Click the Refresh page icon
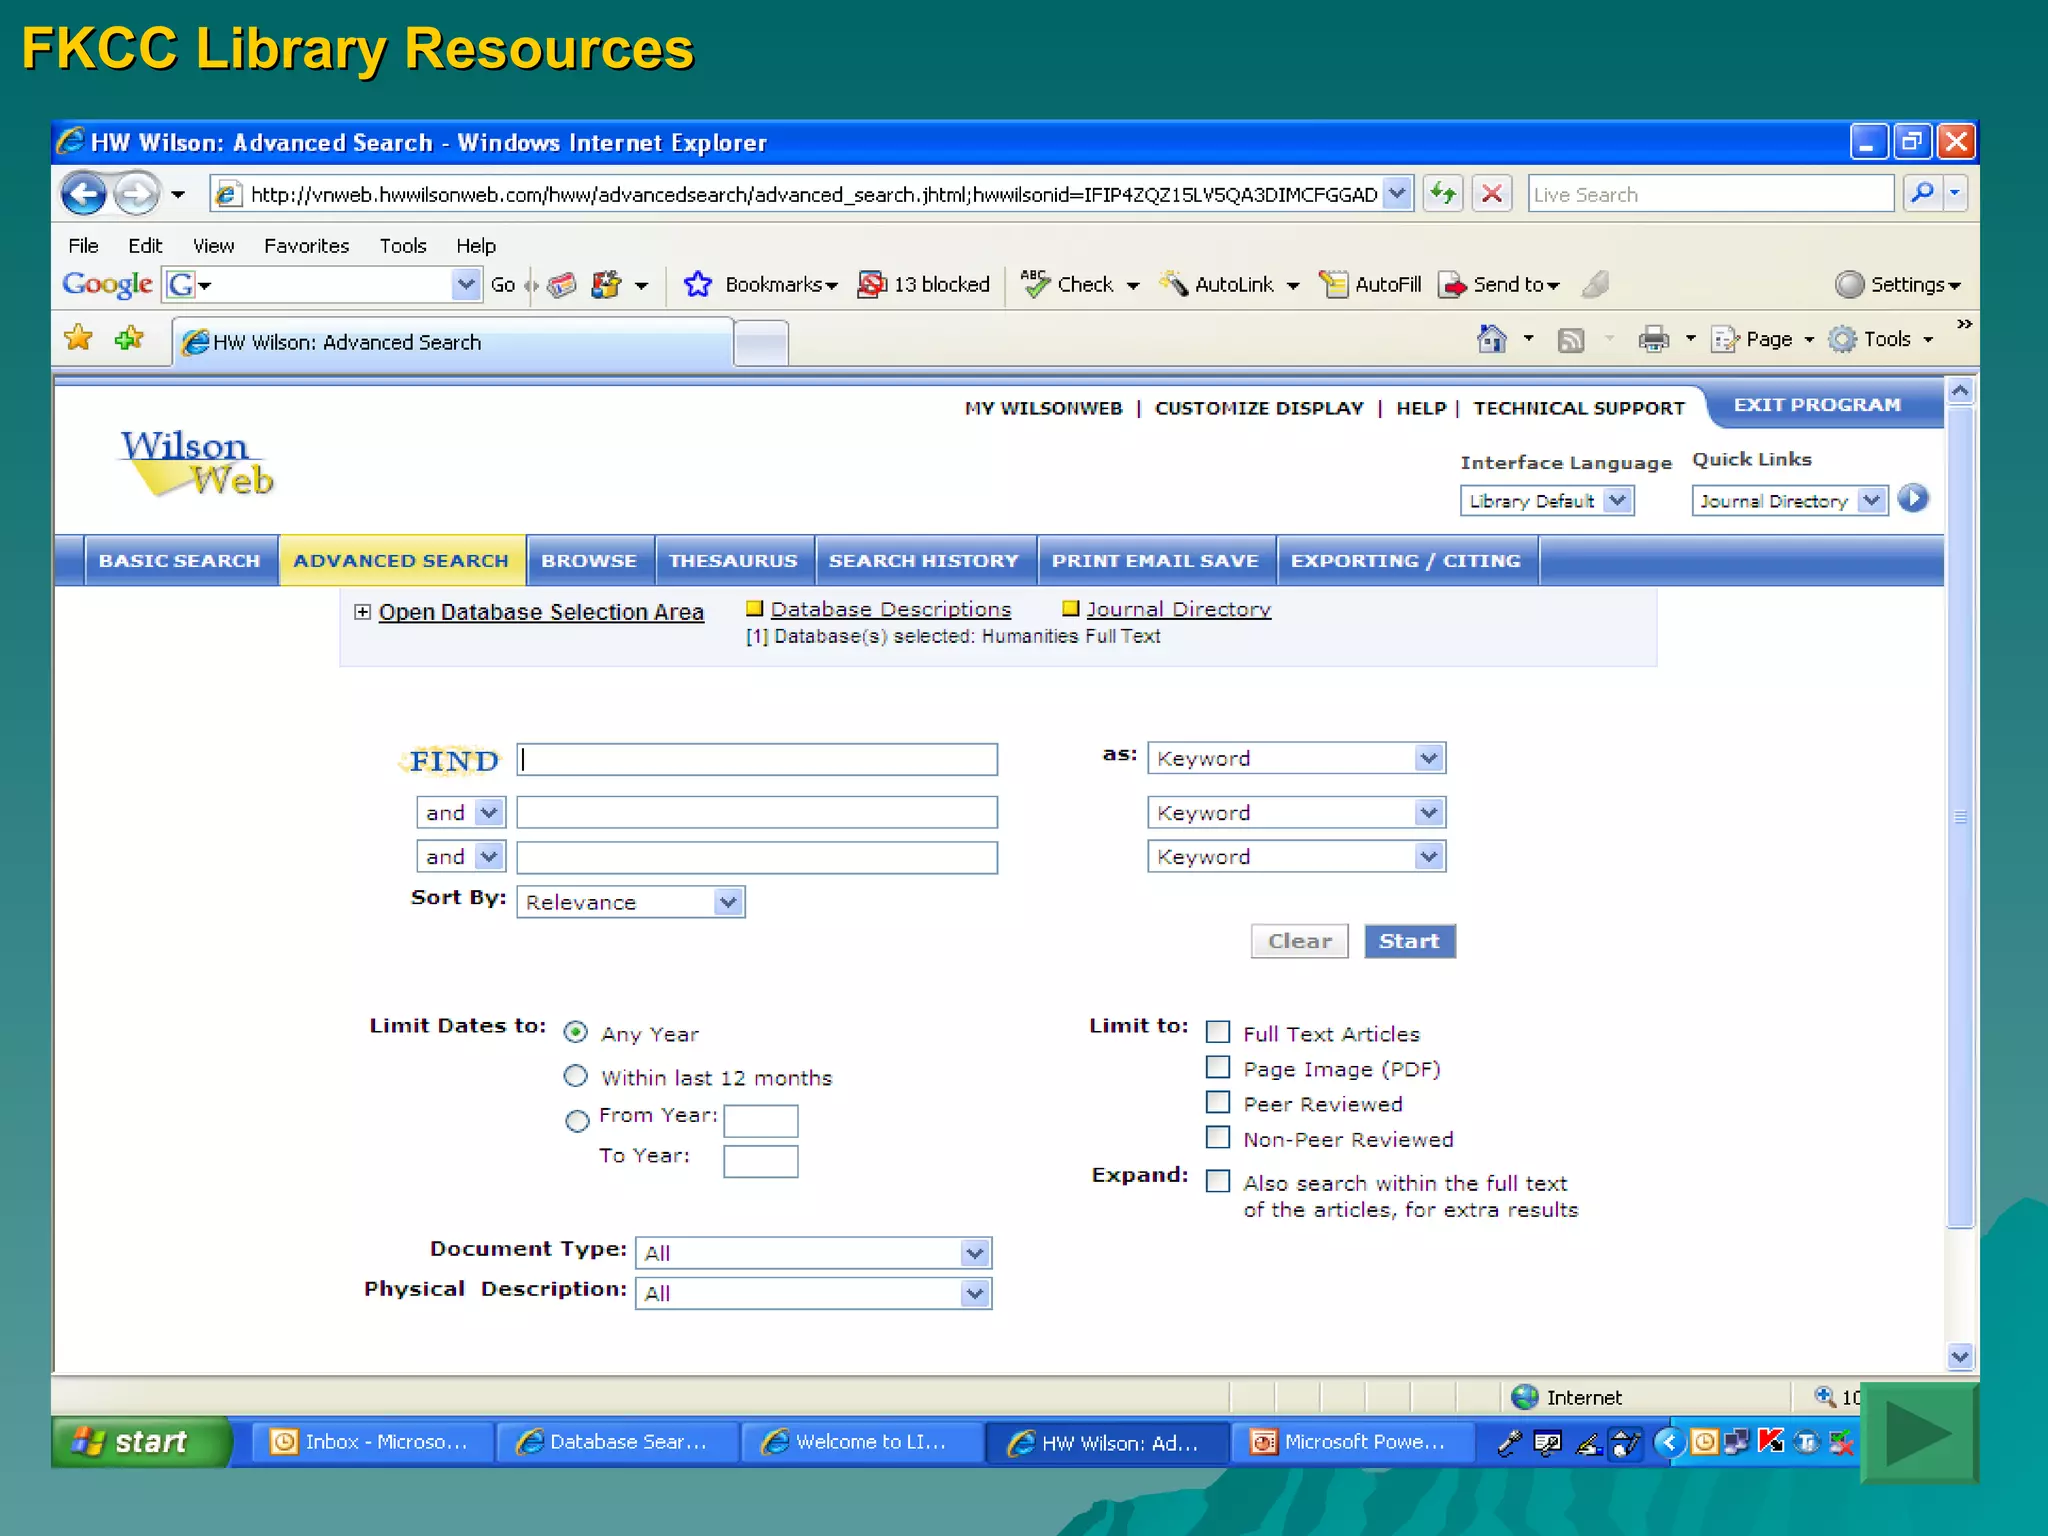 coord(1442,194)
